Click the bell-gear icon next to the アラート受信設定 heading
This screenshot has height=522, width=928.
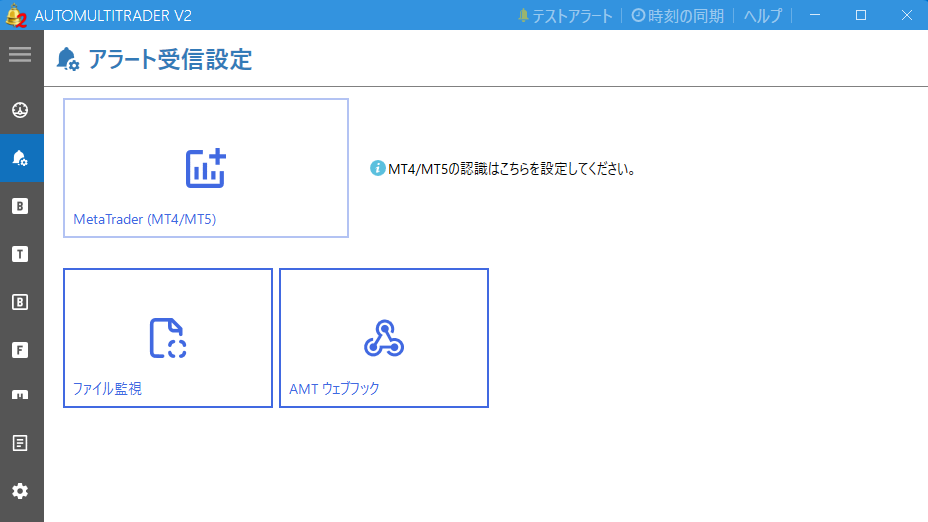click(x=68, y=59)
